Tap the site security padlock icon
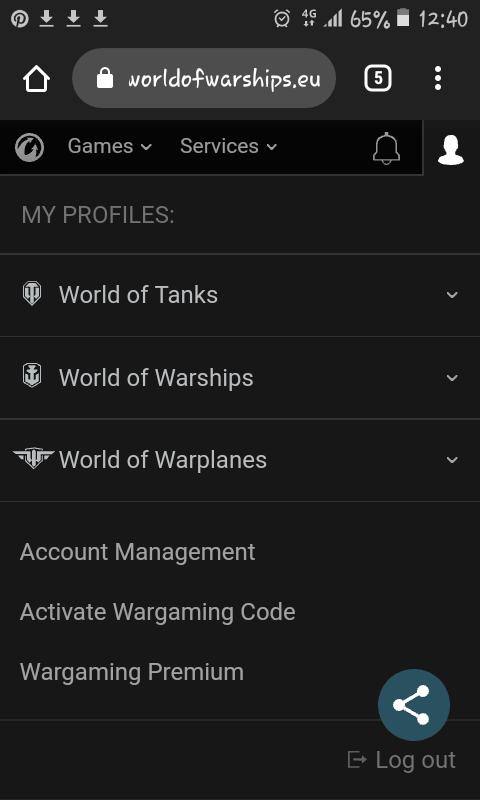The height and width of the screenshot is (800, 480). pyautogui.click(x=105, y=79)
